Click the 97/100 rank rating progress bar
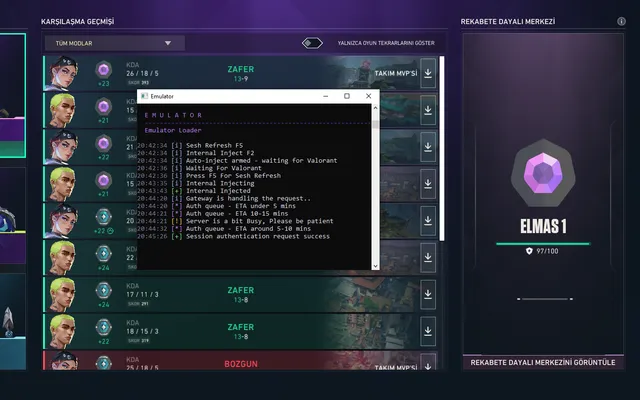The width and height of the screenshot is (640, 400). click(543, 244)
